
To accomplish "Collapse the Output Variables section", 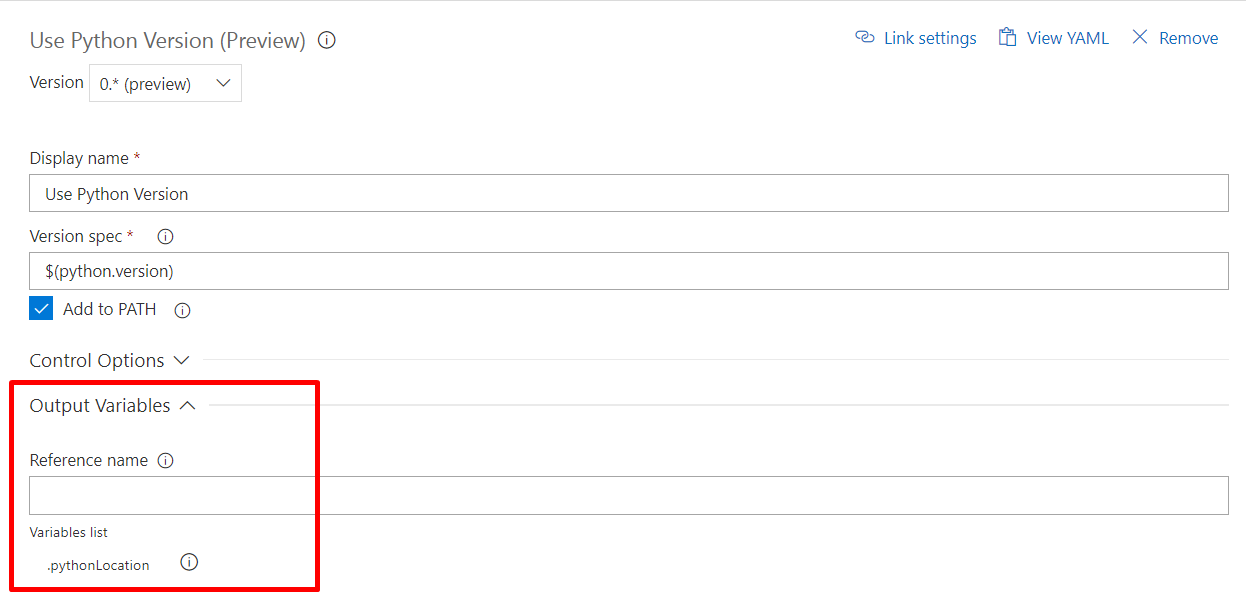I will 112,405.
